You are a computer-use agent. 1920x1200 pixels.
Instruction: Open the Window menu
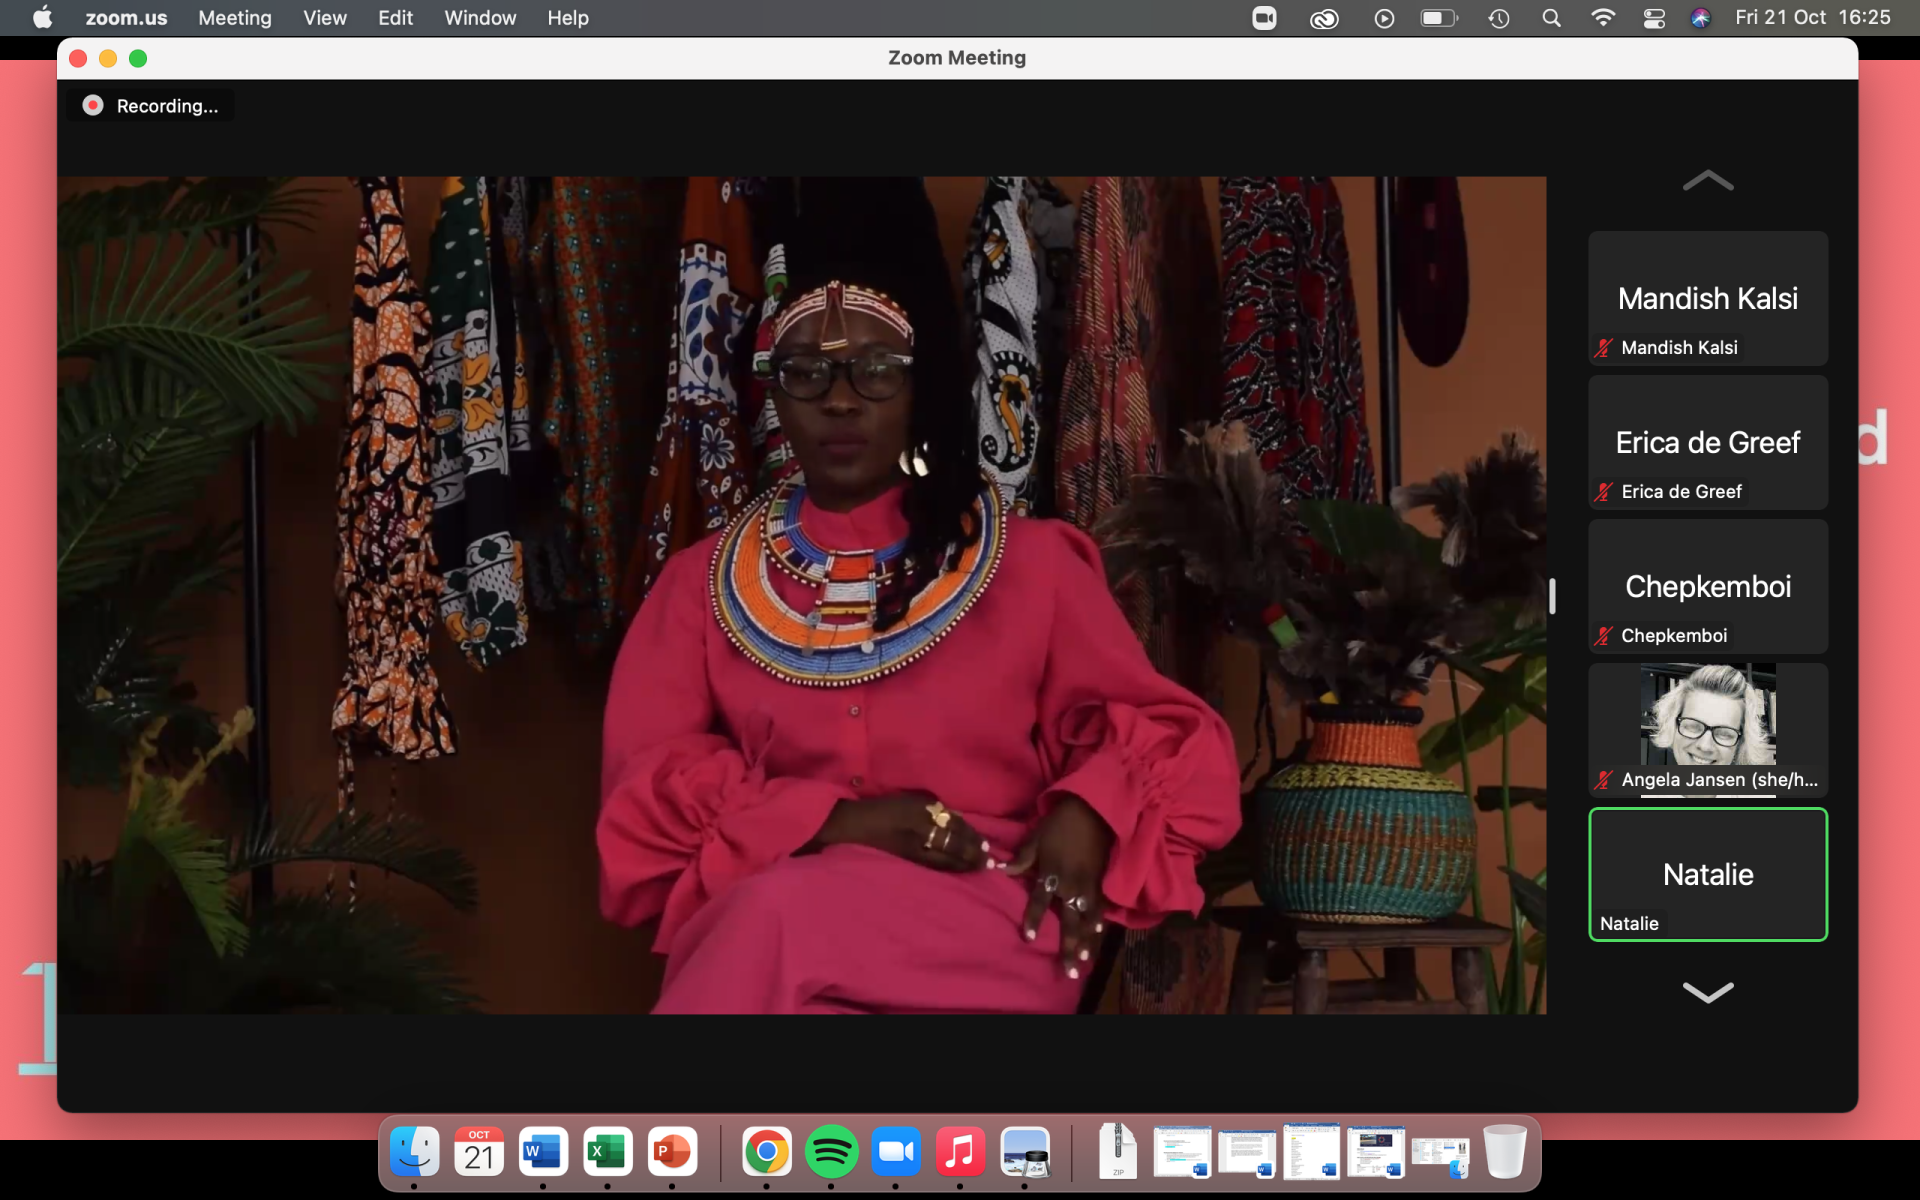pos(480,18)
